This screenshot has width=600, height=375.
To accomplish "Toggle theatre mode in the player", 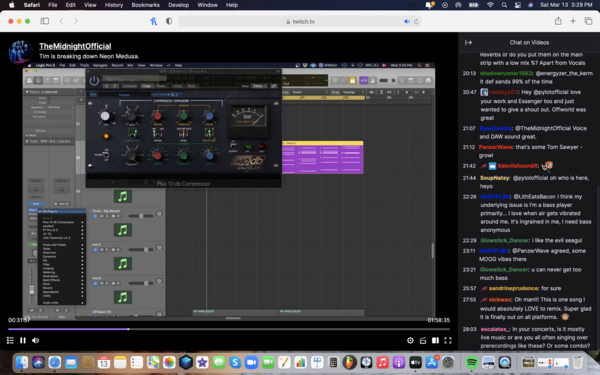I will tap(435, 340).
